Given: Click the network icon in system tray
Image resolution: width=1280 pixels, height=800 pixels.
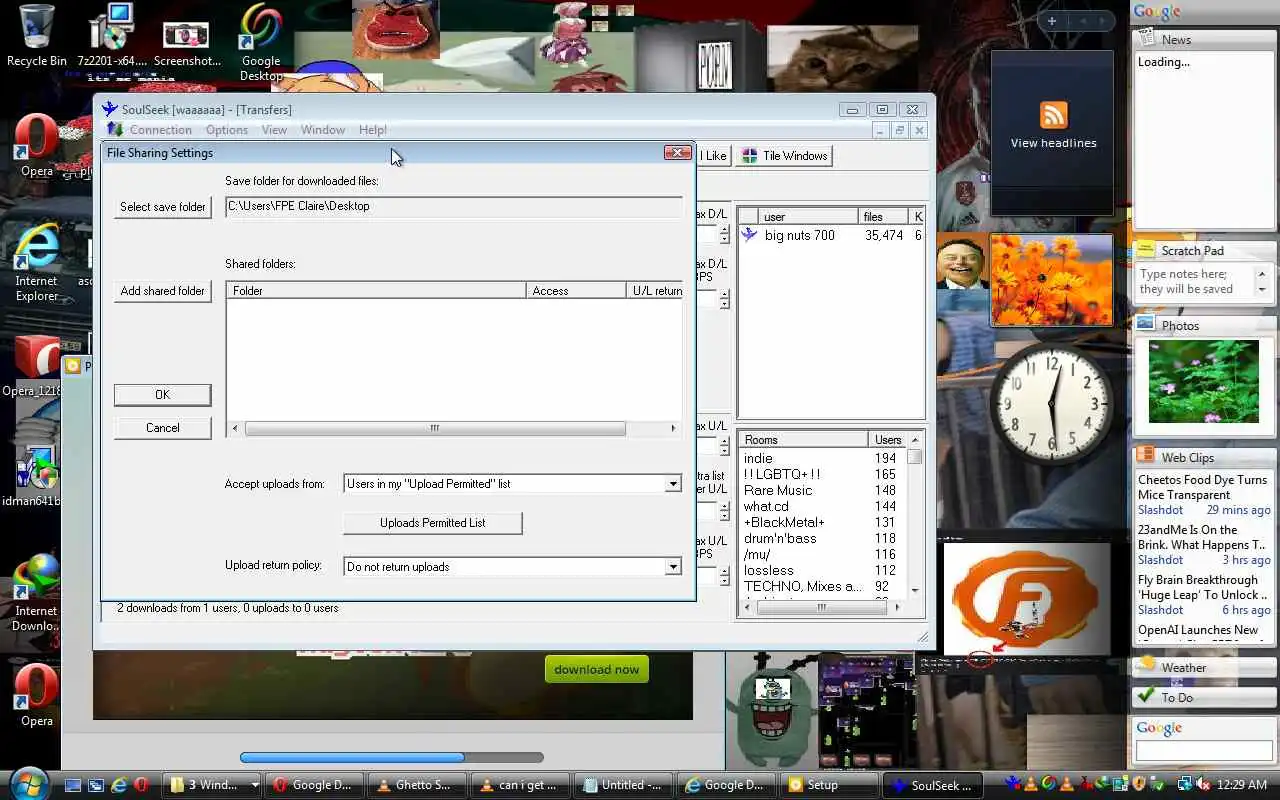Looking at the screenshot, I should [x=1183, y=785].
